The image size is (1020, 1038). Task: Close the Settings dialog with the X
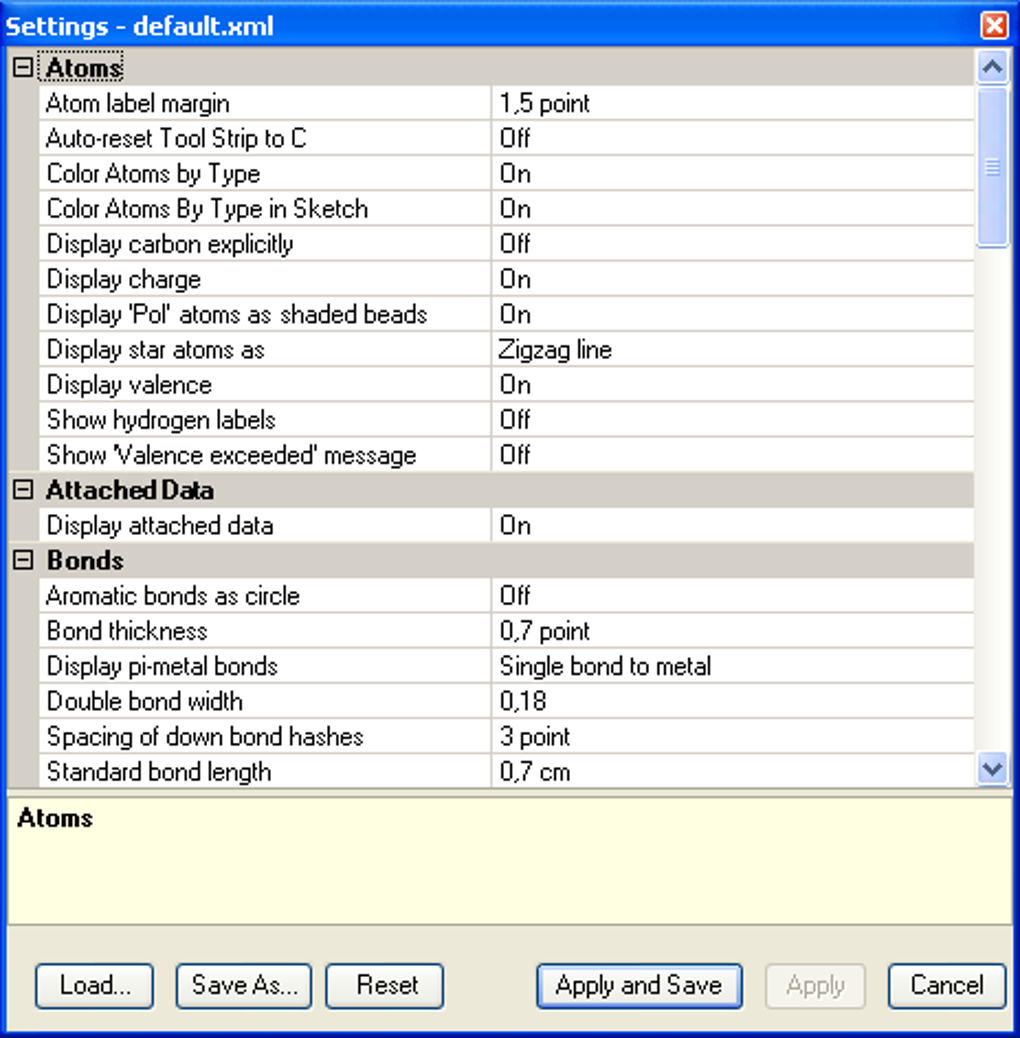click(994, 26)
